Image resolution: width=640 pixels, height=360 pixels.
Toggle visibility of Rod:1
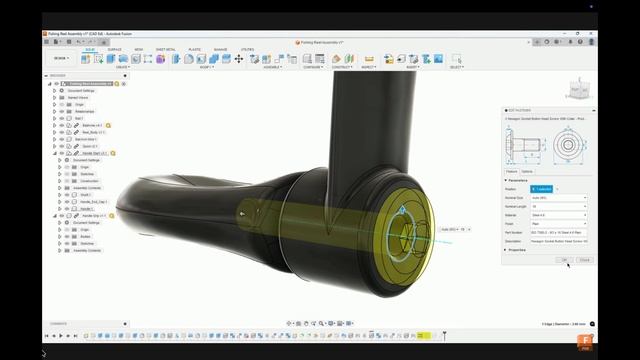click(62, 118)
